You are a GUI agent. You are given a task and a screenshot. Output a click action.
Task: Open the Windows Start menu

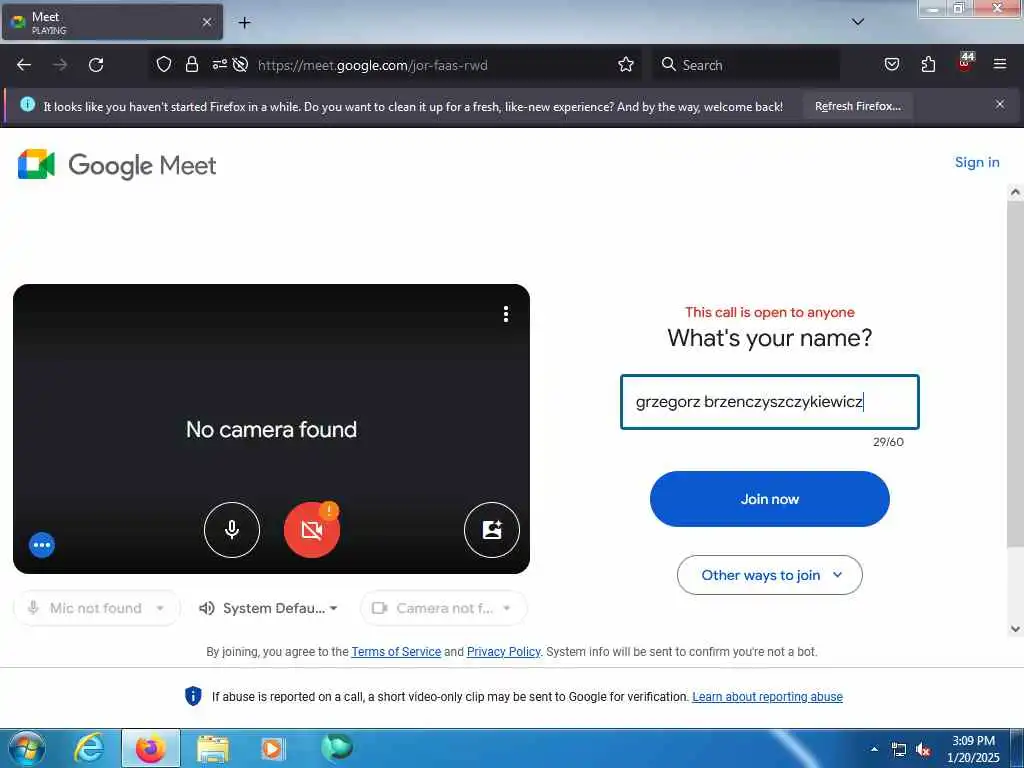(26, 748)
